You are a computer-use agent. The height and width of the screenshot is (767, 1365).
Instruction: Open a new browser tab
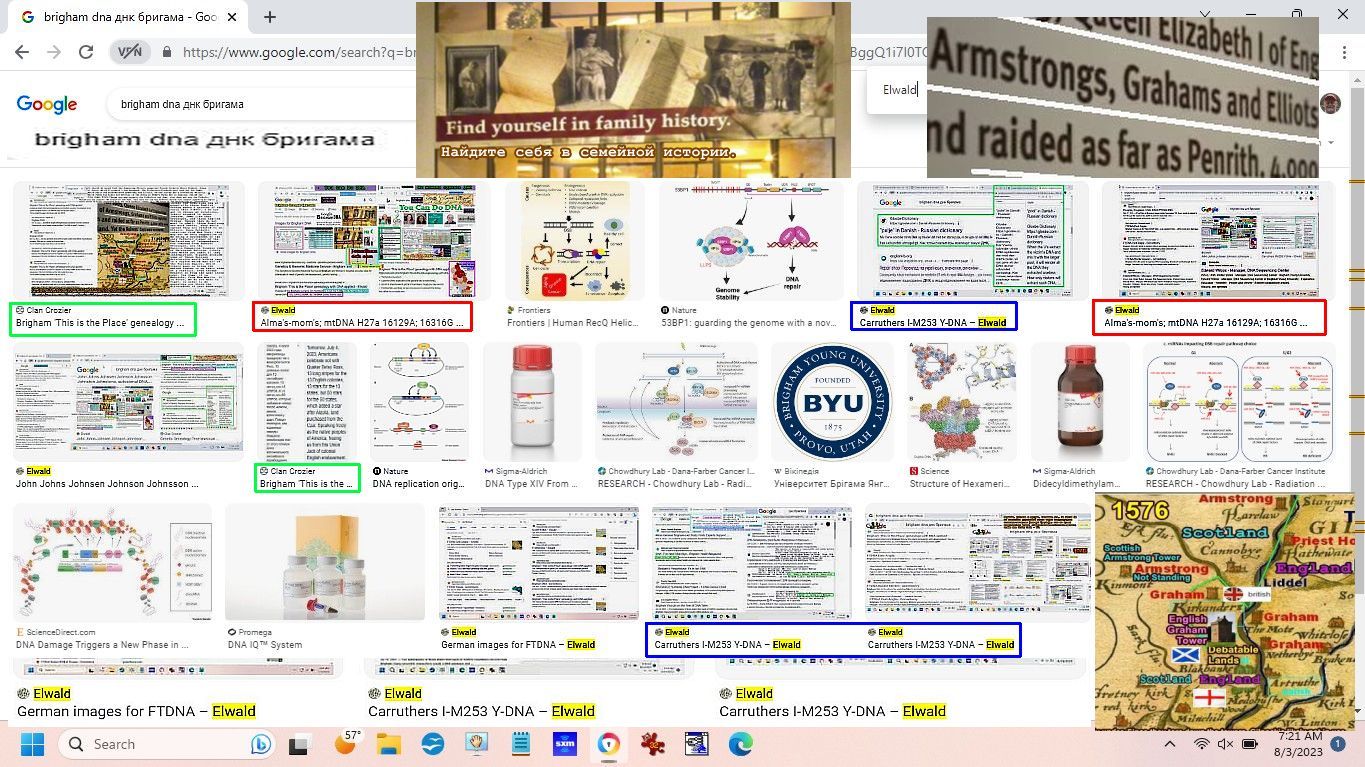pos(270,17)
